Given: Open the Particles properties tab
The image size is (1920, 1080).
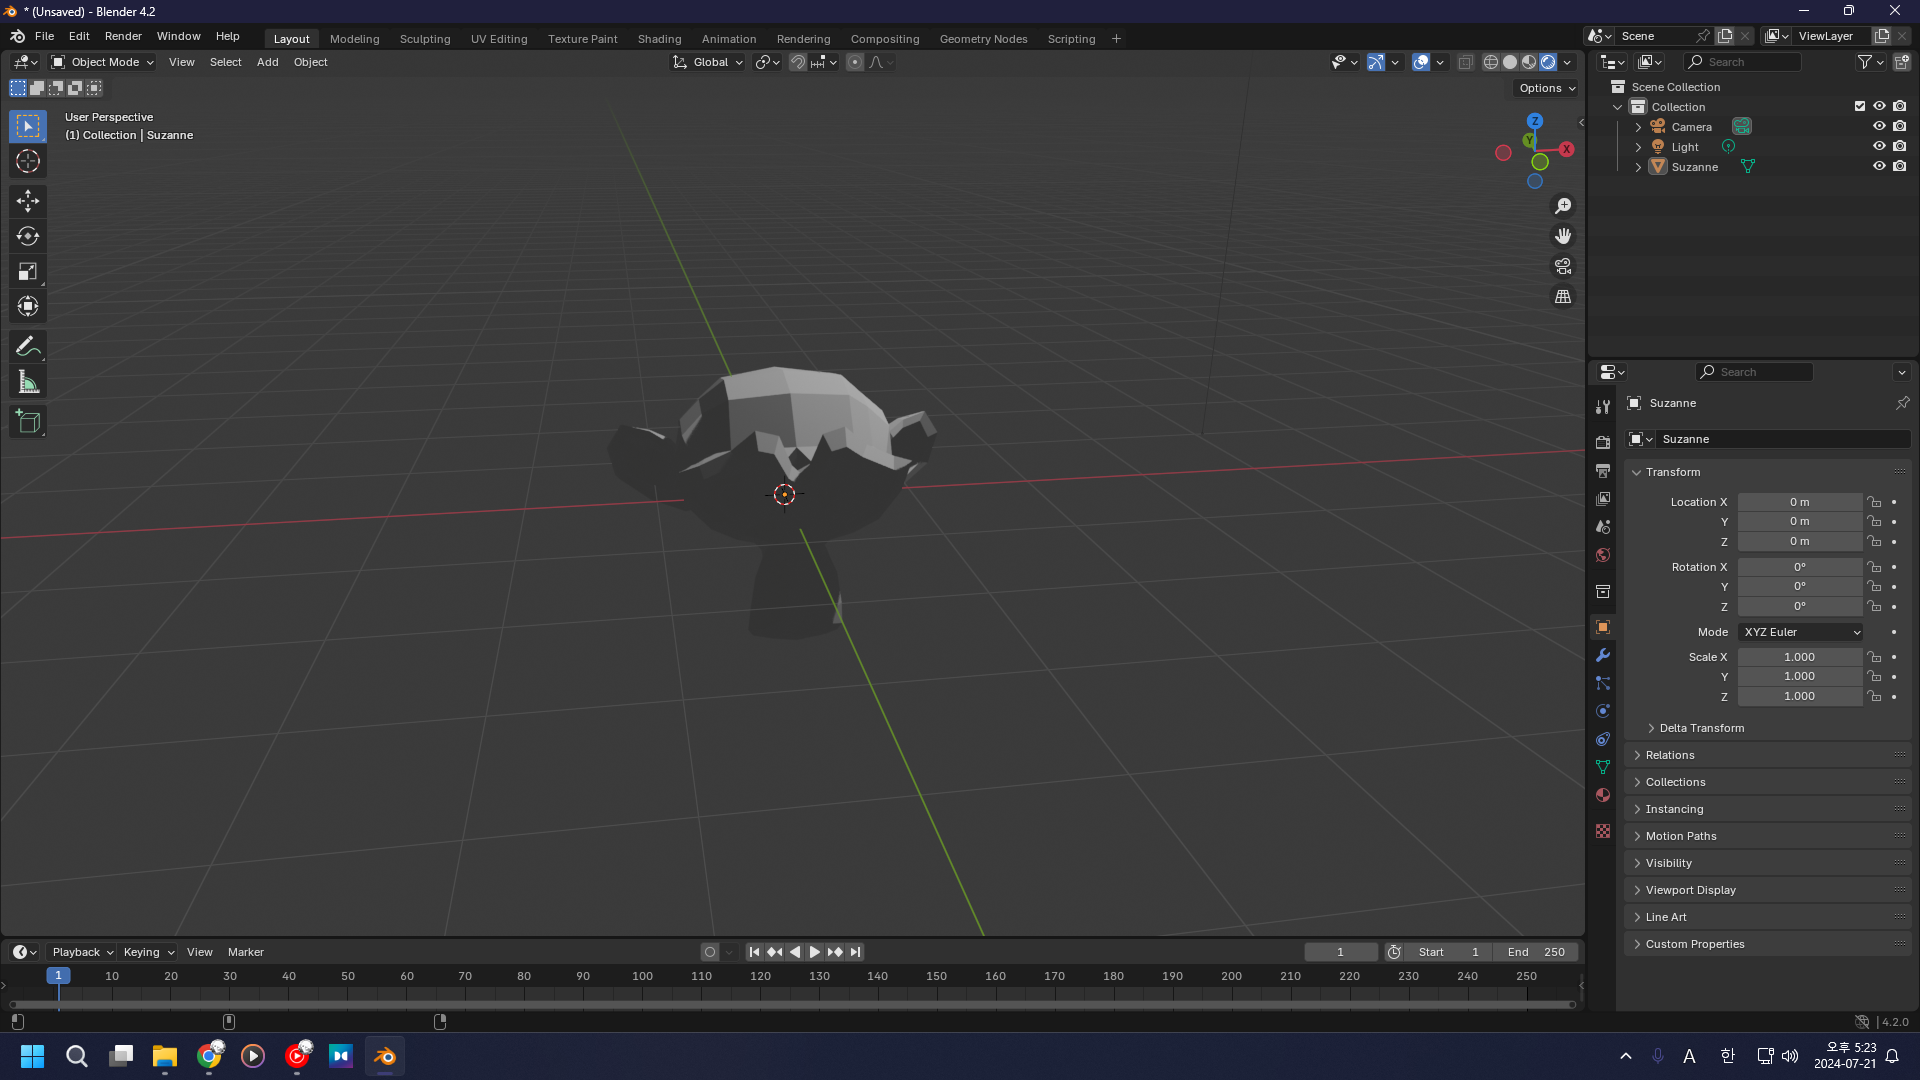Looking at the screenshot, I should 1603,683.
